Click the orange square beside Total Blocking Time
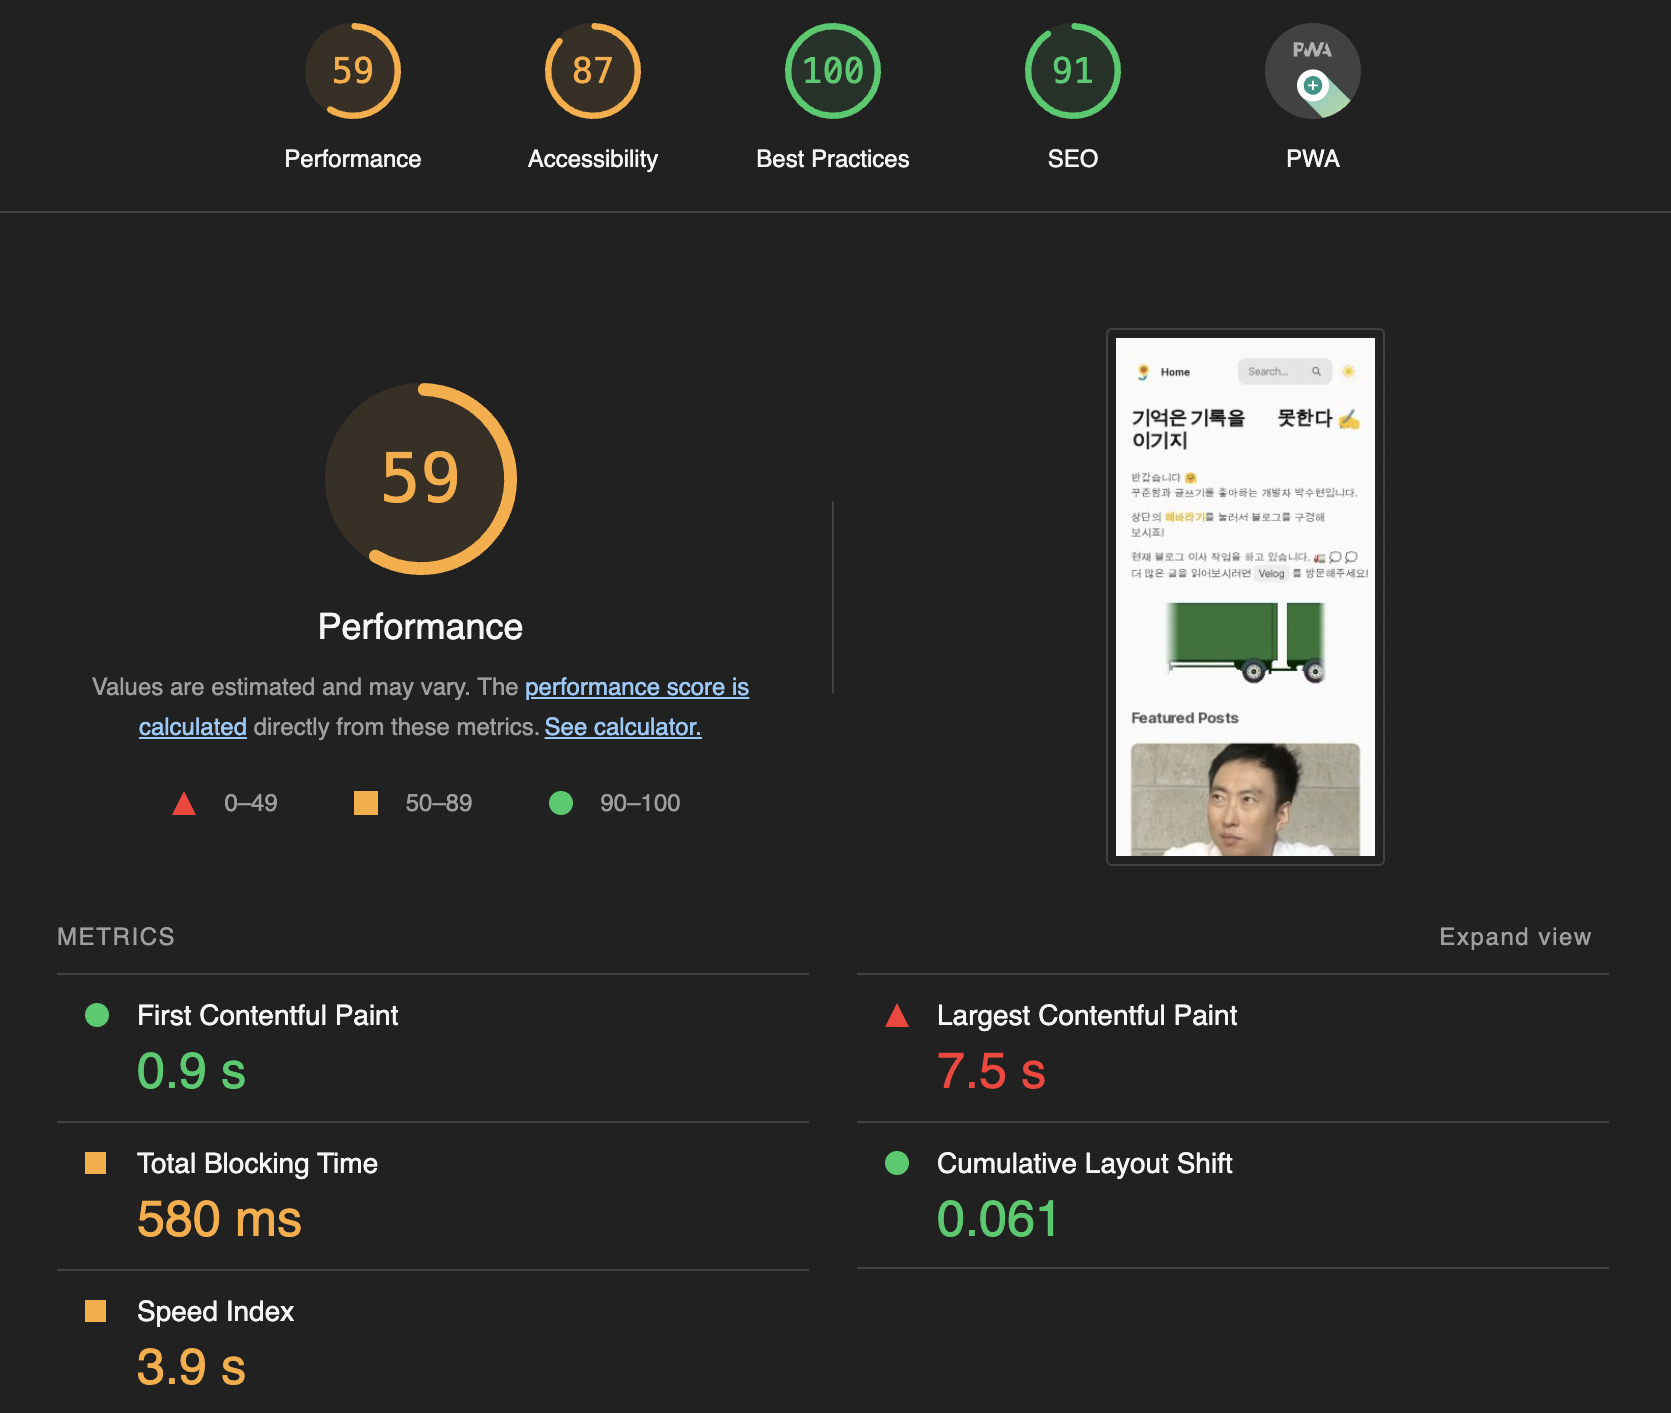 96,1163
